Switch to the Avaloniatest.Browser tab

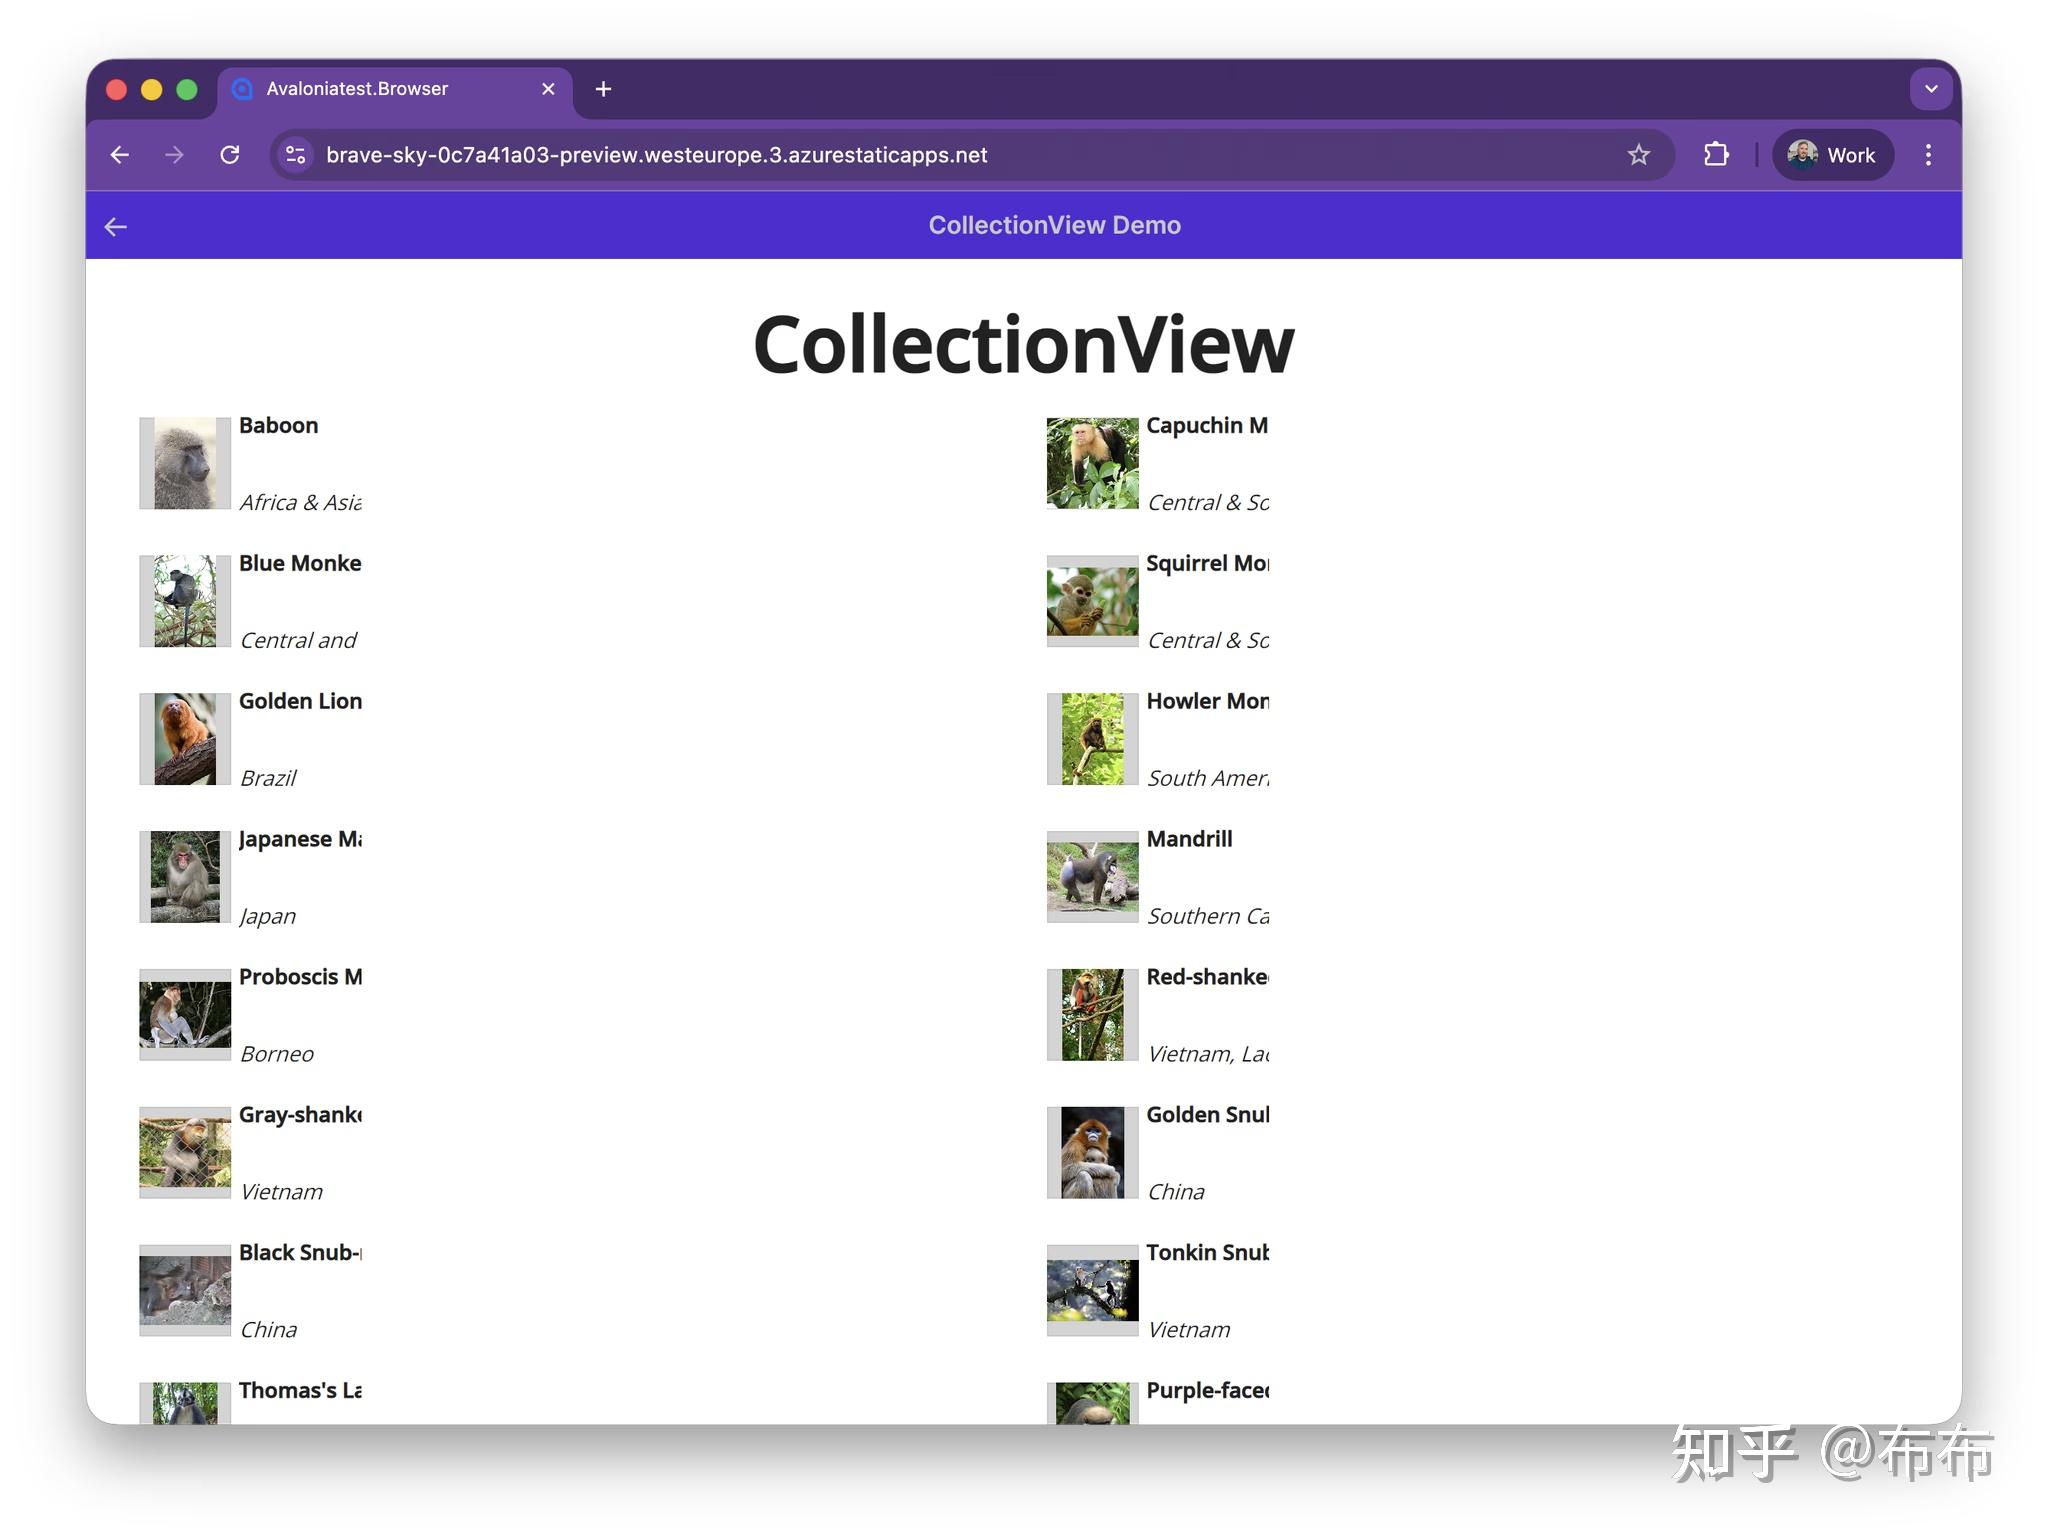357,89
